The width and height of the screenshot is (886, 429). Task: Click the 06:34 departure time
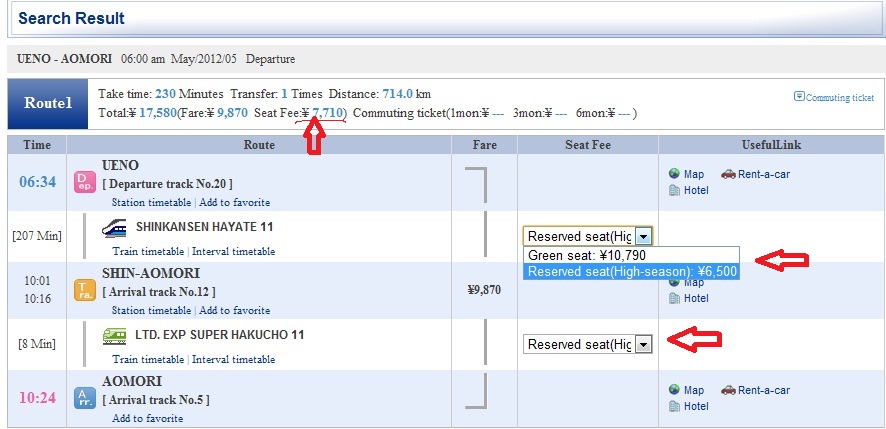[37, 182]
